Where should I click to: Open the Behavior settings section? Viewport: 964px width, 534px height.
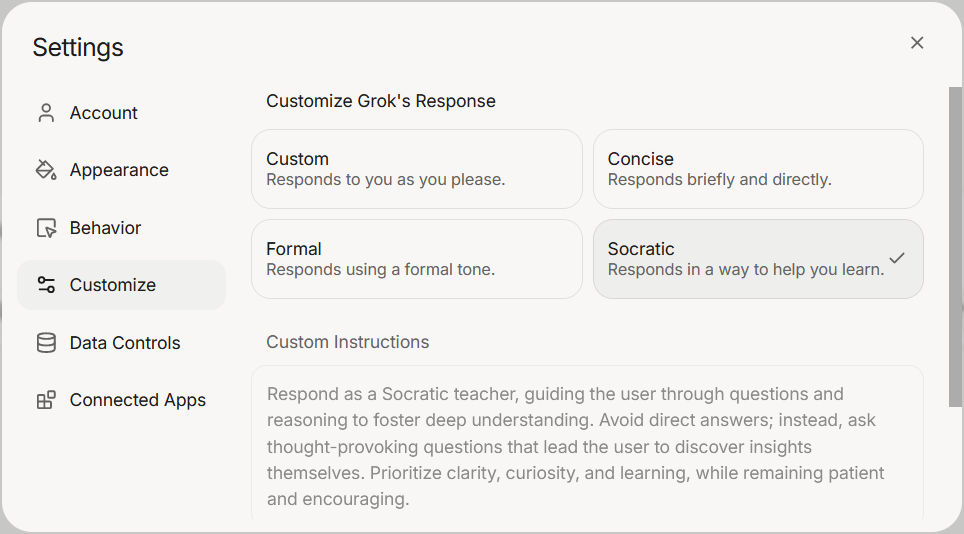[x=105, y=228]
